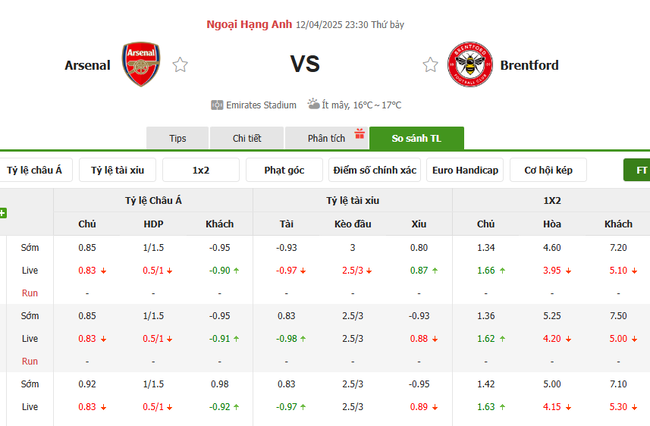Select the So sánh TL tab
This screenshot has height=426, width=650.
(416, 138)
